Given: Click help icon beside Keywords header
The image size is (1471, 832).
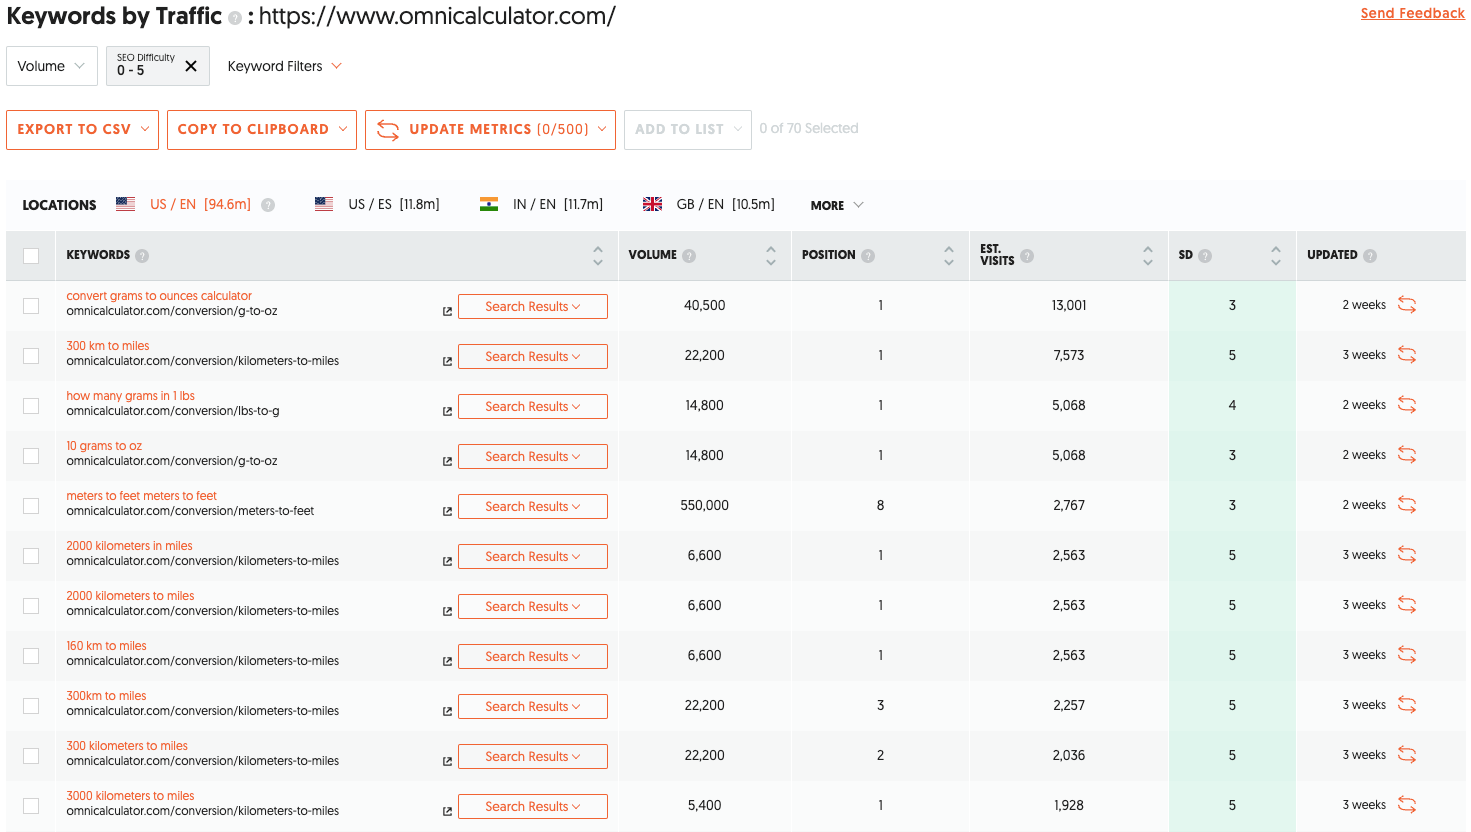Looking at the screenshot, I should 142,256.
